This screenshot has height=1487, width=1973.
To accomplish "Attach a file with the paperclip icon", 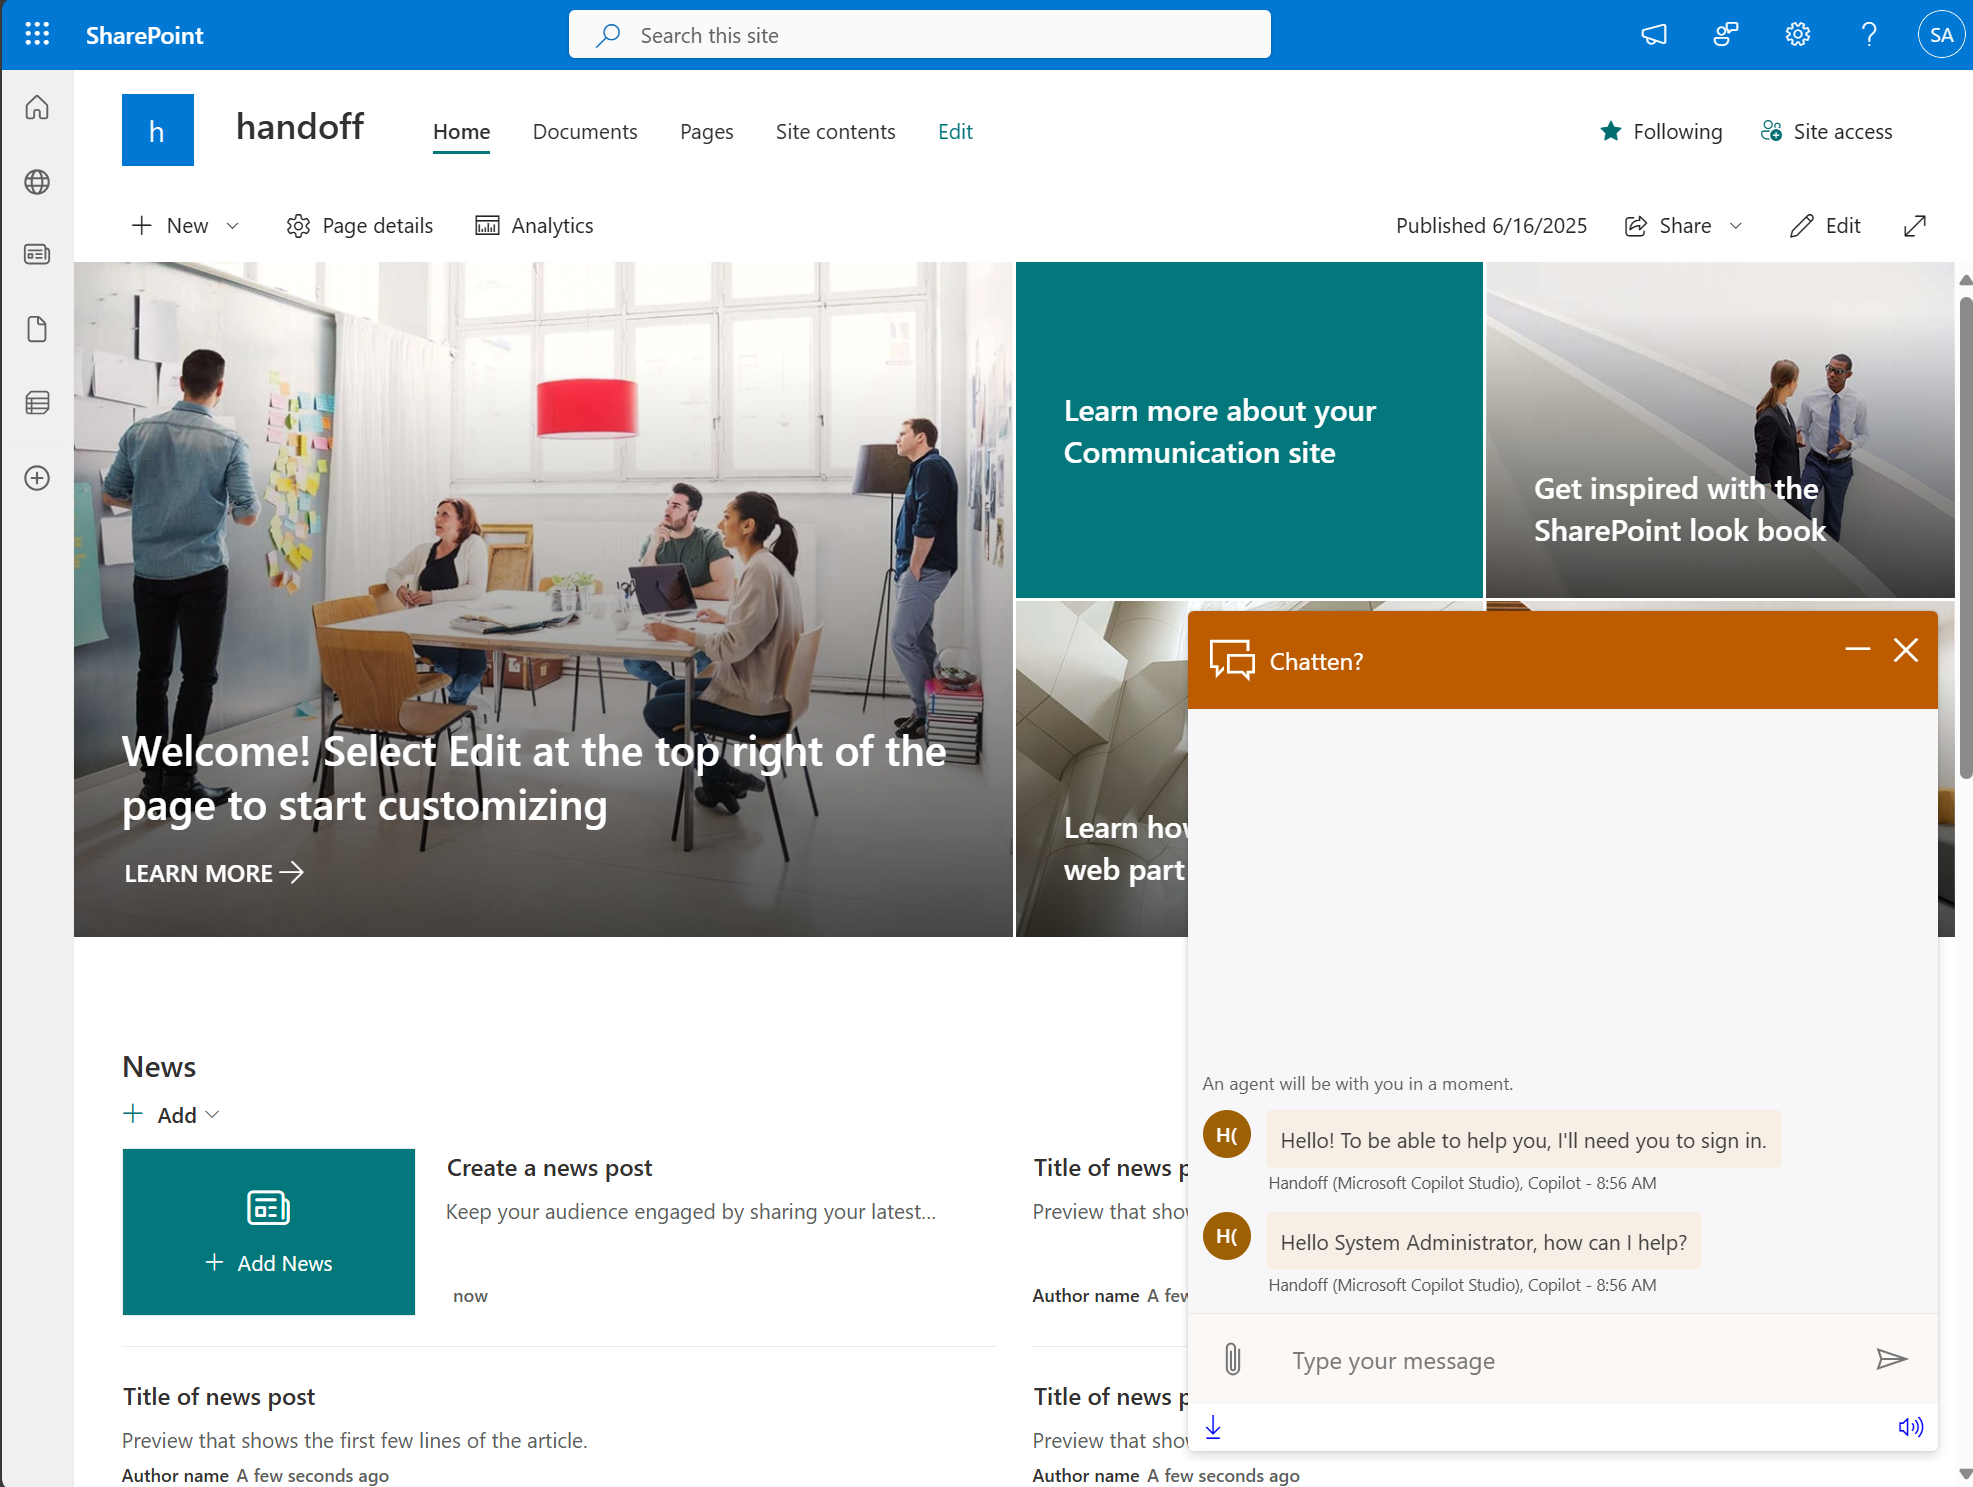I will point(1233,1359).
